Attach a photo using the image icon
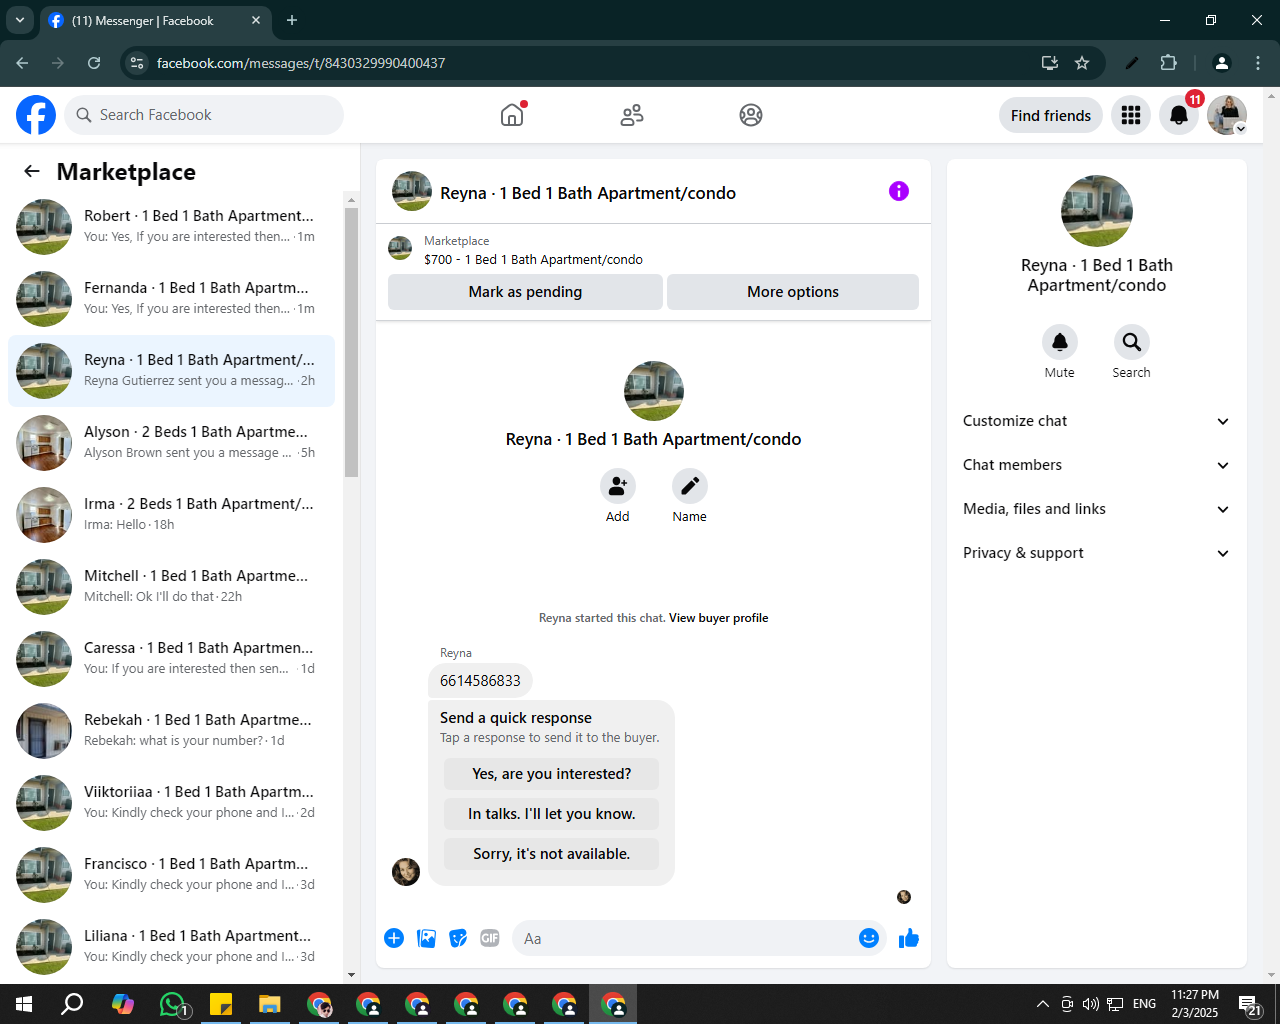The image size is (1280, 1024). (426, 938)
